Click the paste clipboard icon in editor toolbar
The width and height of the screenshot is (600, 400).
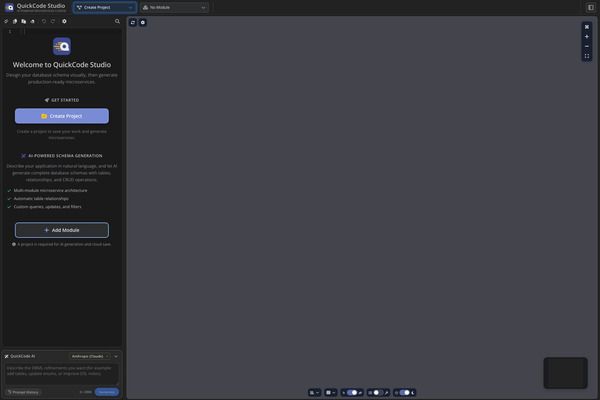point(24,21)
